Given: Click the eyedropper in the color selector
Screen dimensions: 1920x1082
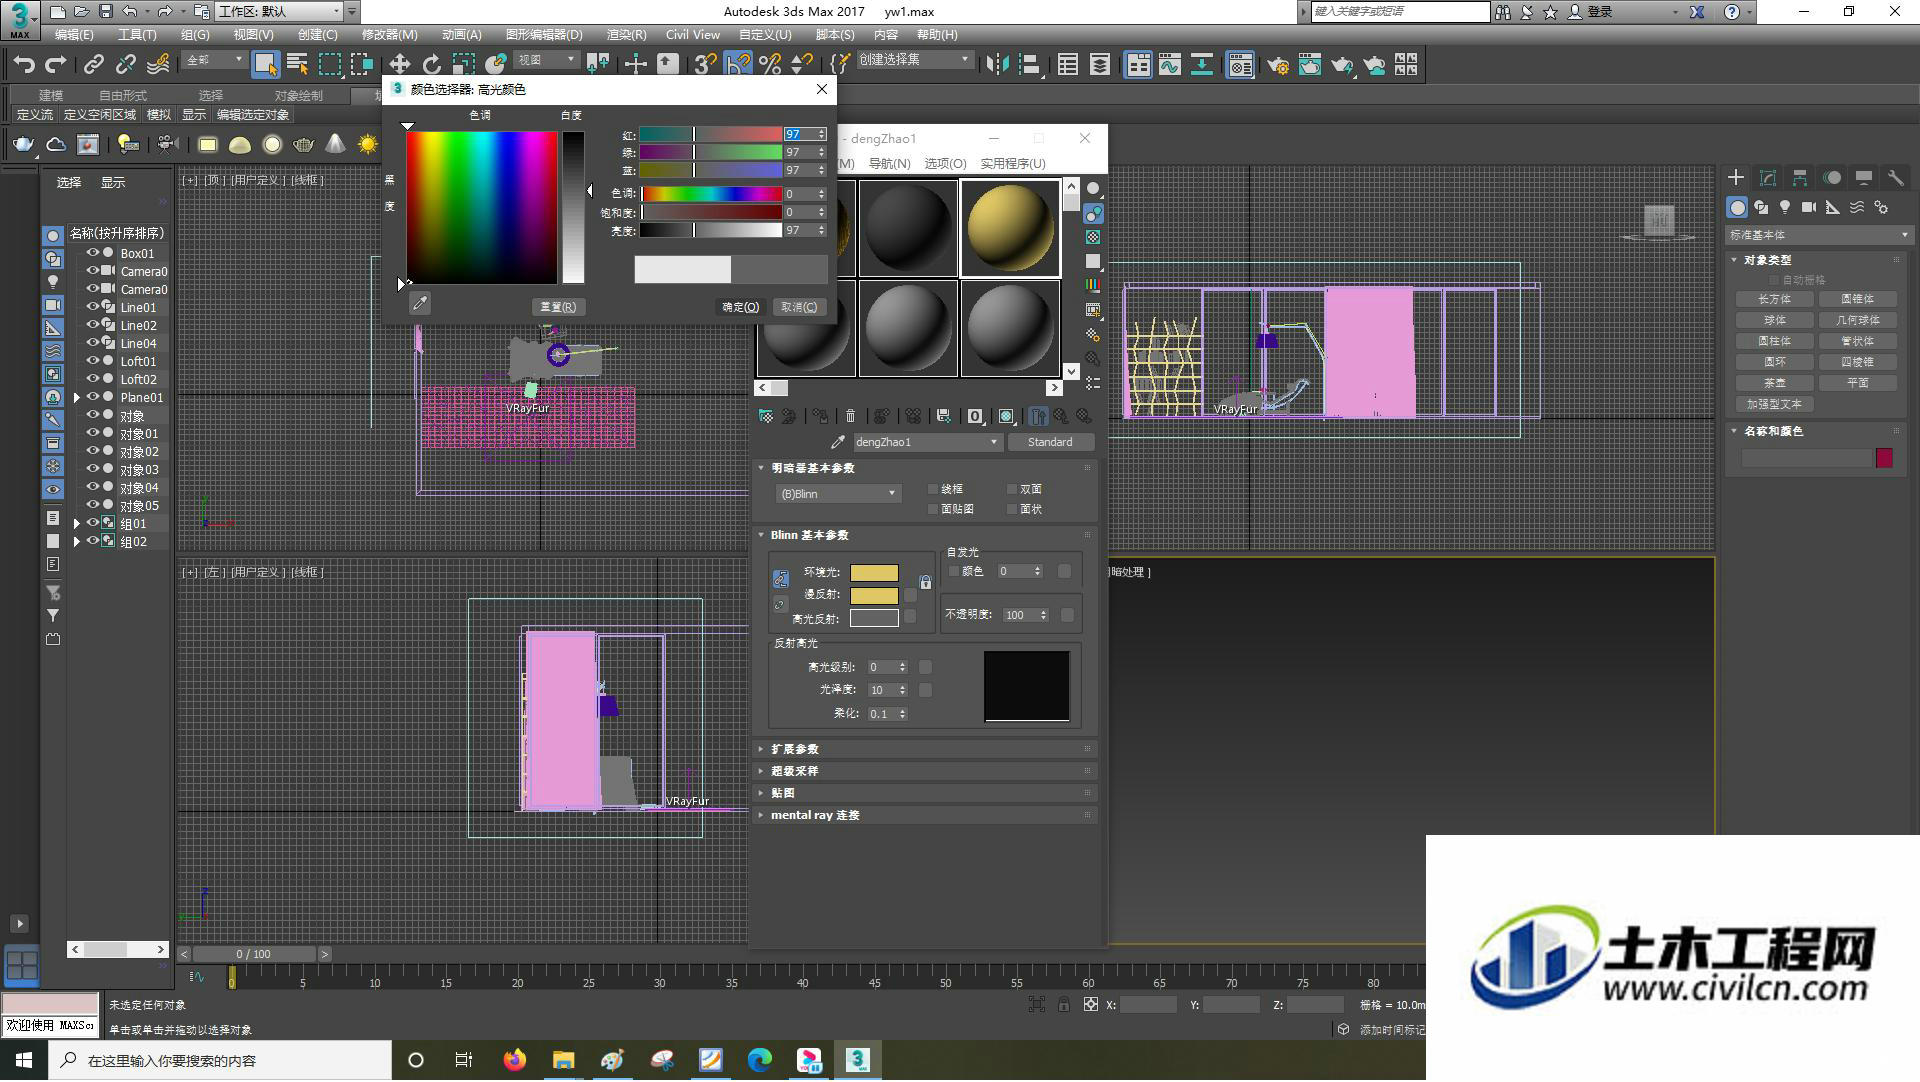Looking at the screenshot, I should [420, 304].
